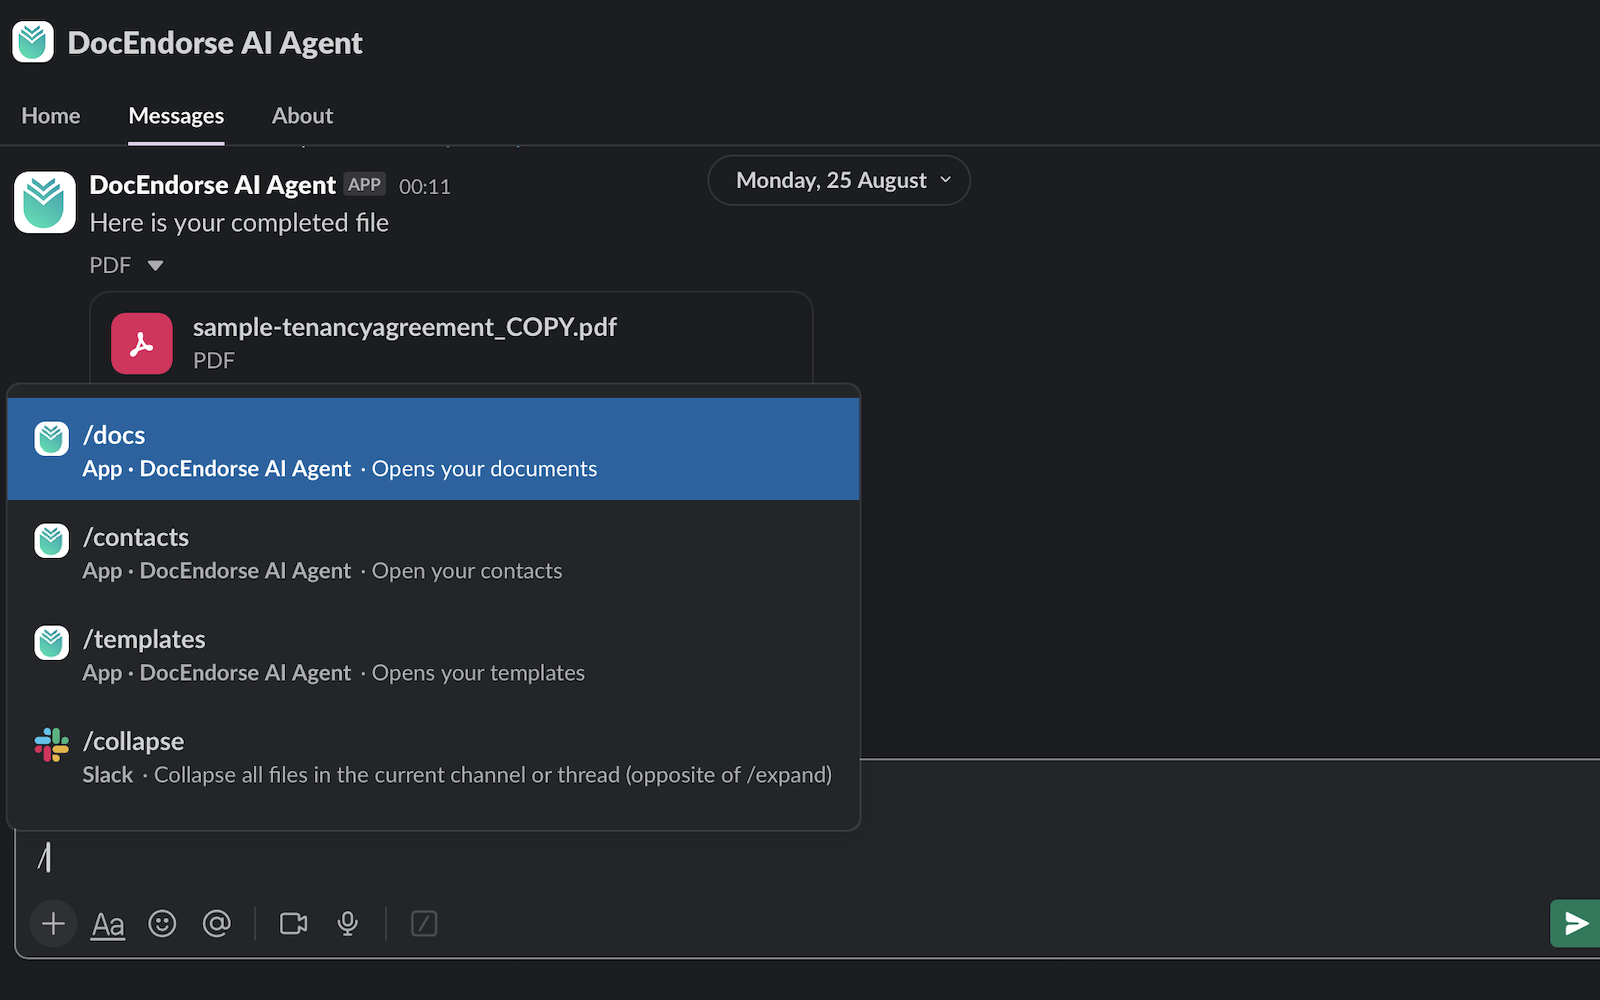
Task: Select the emoji picker in the message composer
Action: point(162,923)
